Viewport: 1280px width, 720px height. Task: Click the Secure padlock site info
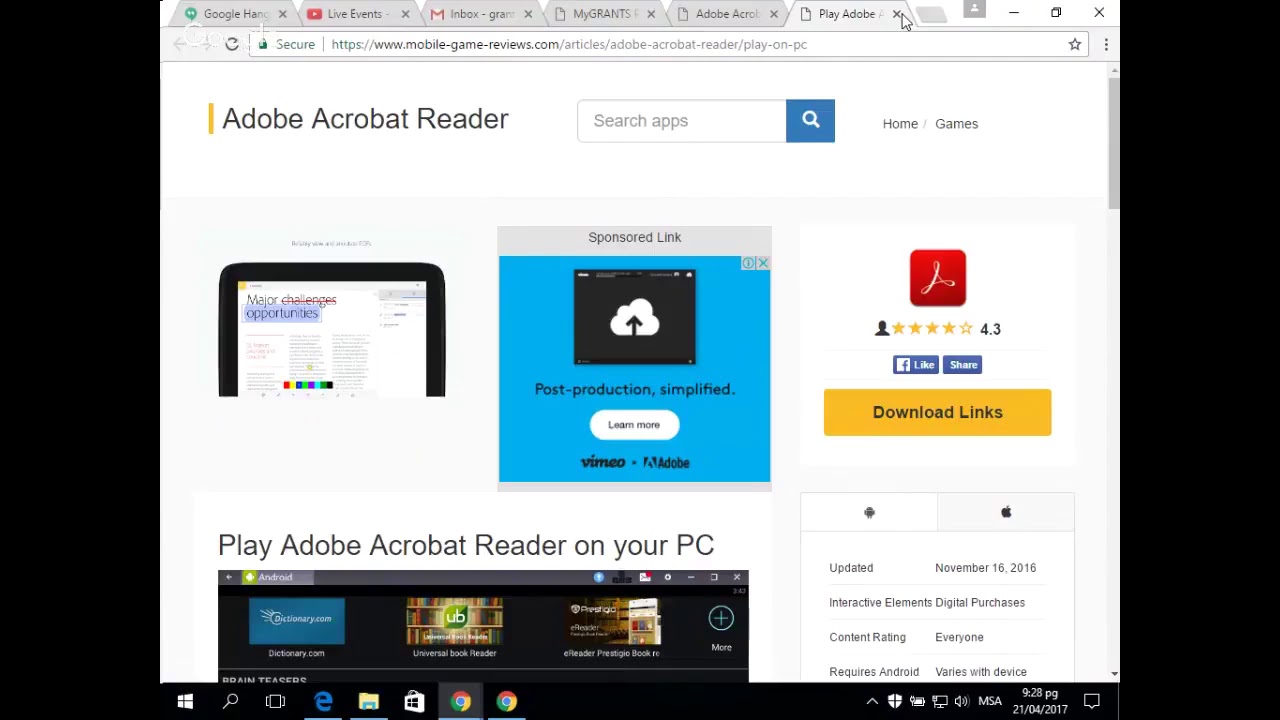[286, 44]
